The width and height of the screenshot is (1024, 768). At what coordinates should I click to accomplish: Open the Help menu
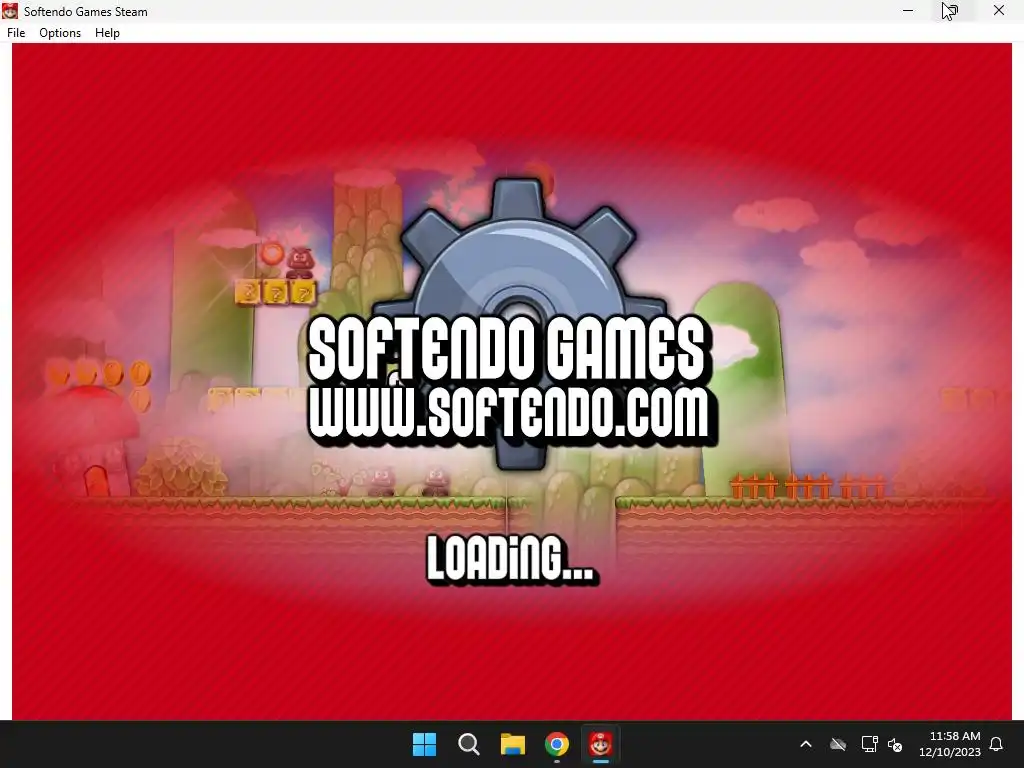[107, 33]
